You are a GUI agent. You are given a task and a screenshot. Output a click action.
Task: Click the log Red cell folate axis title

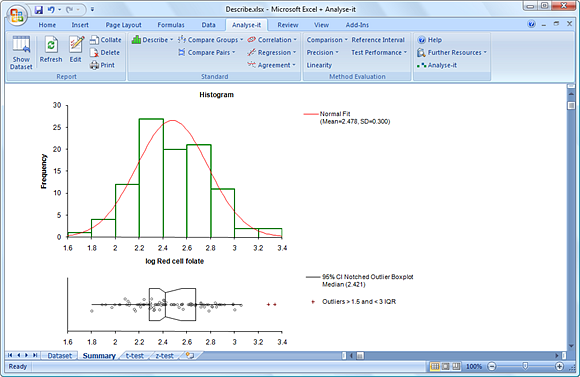coord(175,261)
